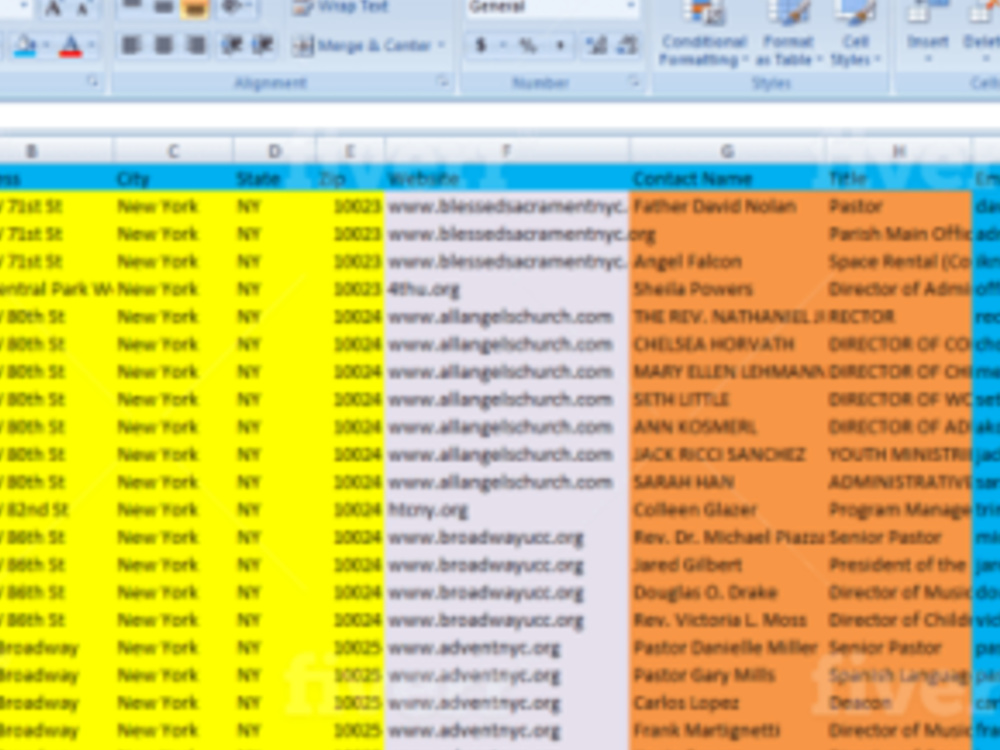Select the 'Title' header cell
The height and width of the screenshot is (750, 1000).
pos(899,179)
